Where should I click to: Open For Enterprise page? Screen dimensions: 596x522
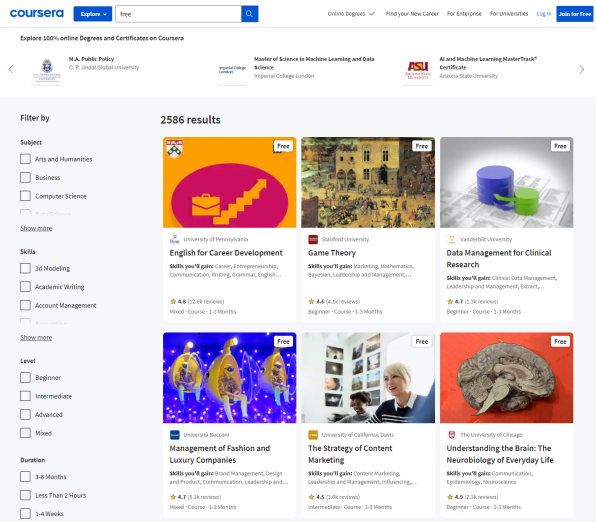(x=464, y=14)
